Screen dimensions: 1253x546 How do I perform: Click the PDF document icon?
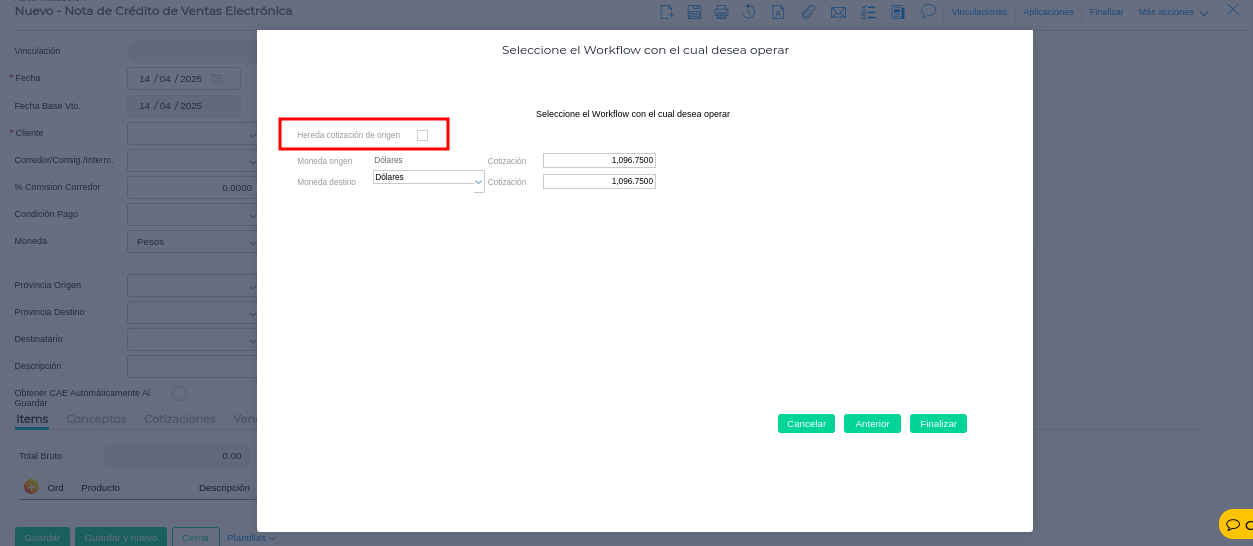pyautogui.click(x=778, y=12)
